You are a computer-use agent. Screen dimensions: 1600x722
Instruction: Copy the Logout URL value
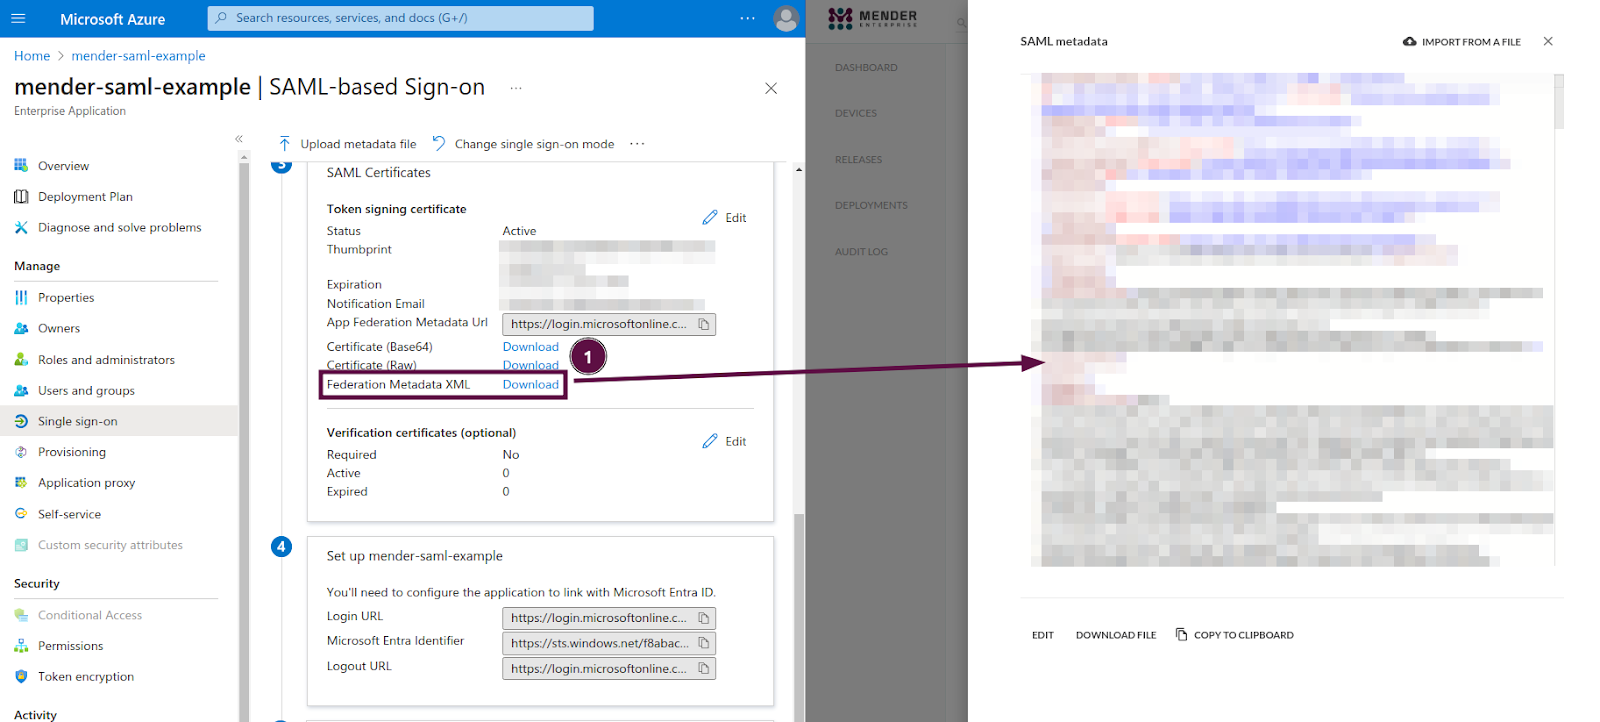coord(704,668)
